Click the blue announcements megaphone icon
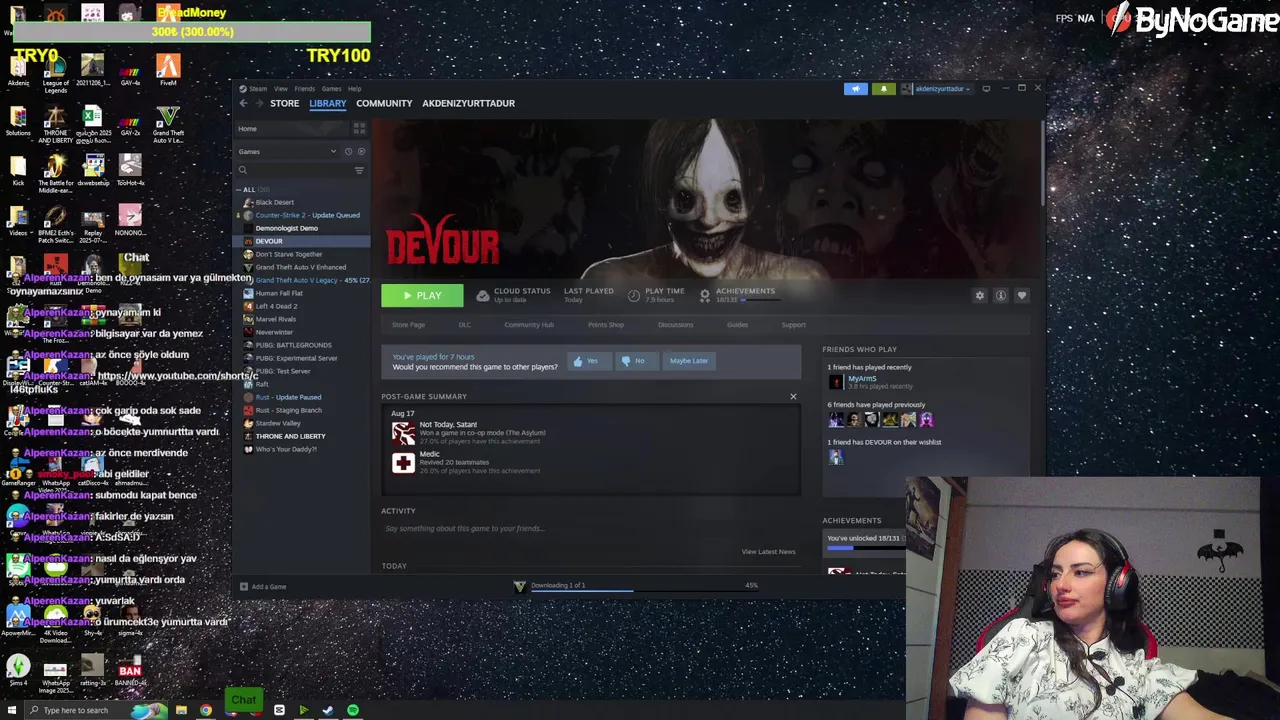The height and width of the screenshot is (720, 1280). click(855, 89)
